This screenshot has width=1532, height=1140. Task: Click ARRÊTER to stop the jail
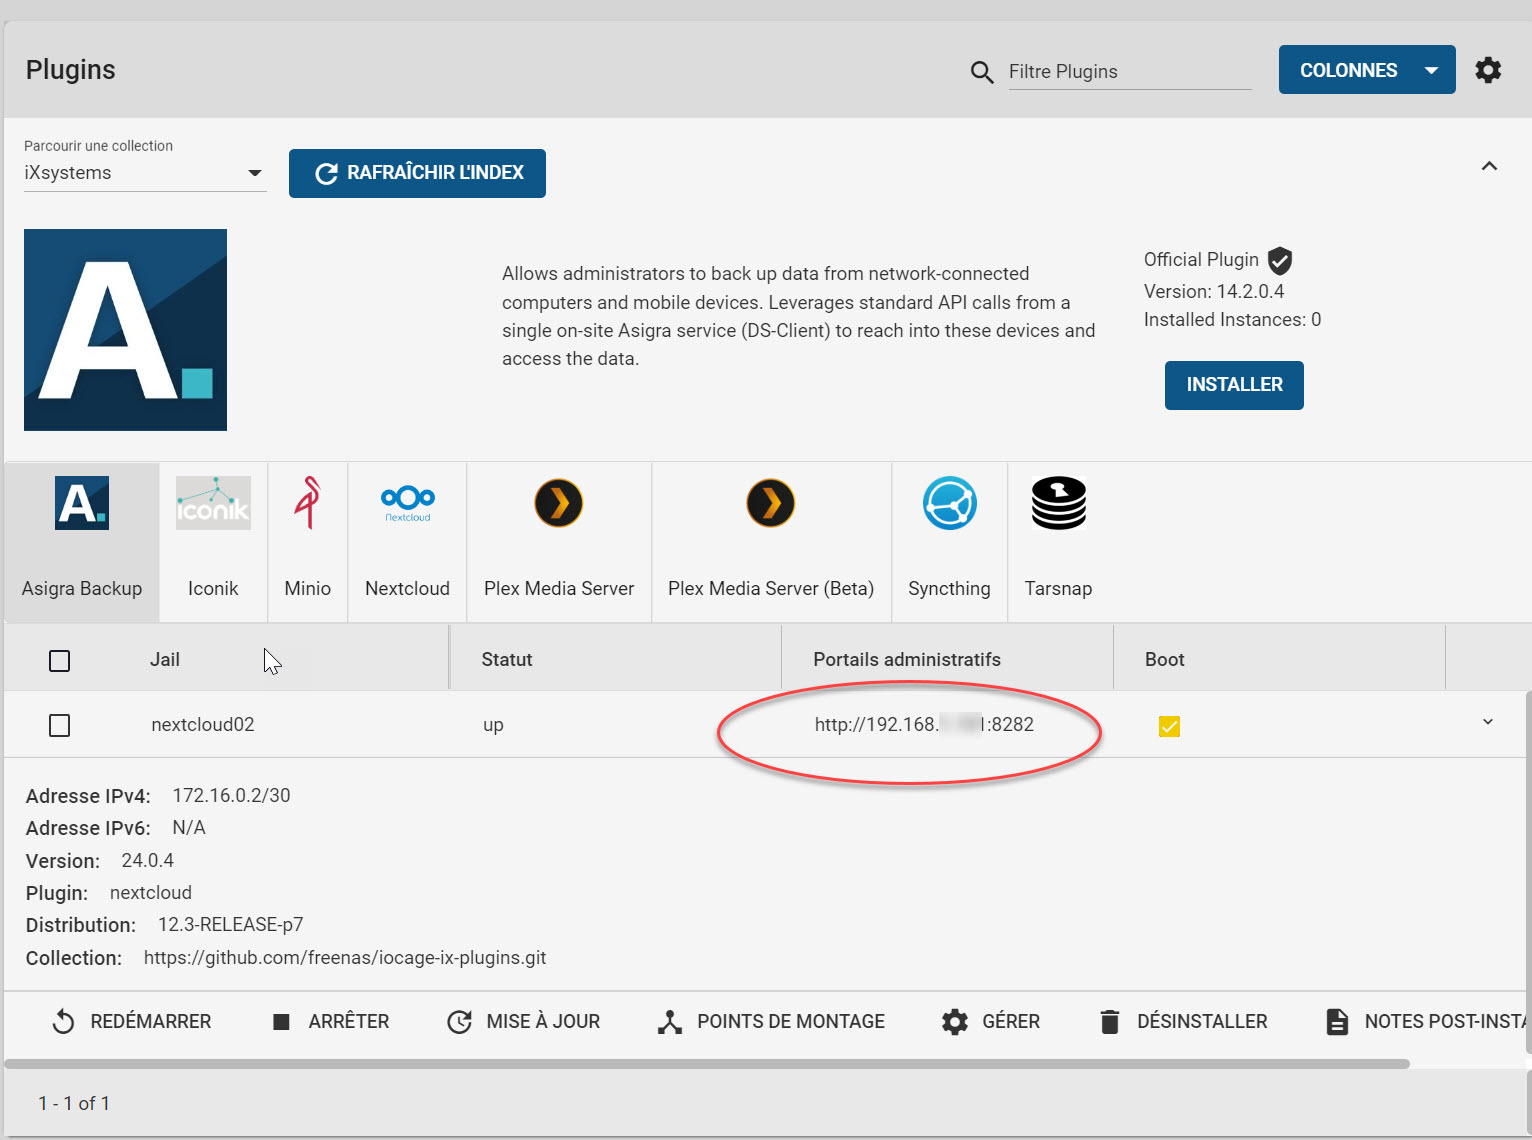point(331,1022)
